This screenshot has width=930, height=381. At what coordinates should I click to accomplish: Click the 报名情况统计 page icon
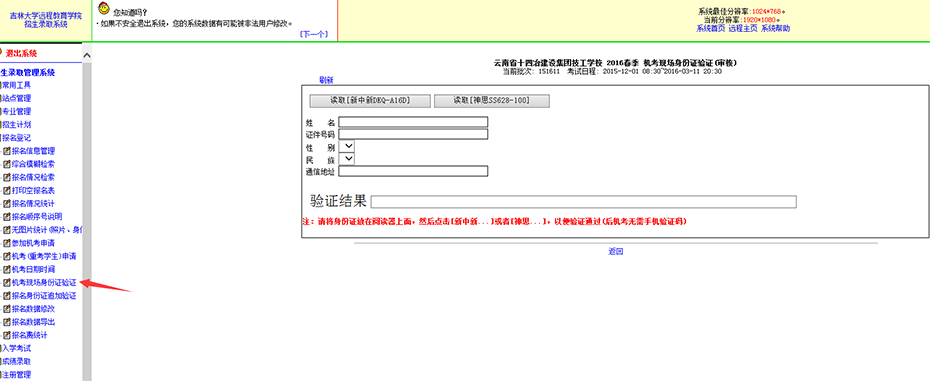click(7, 204)
